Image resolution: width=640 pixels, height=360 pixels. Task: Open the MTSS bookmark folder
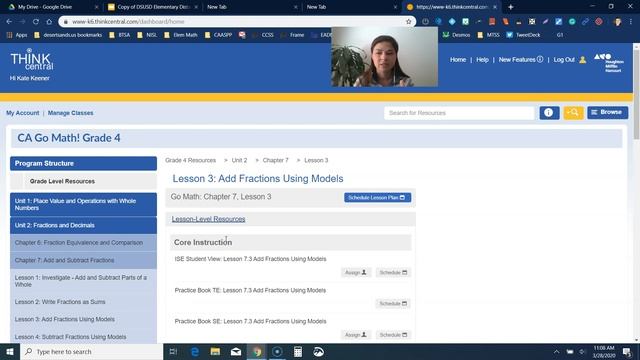coord(489,35)
